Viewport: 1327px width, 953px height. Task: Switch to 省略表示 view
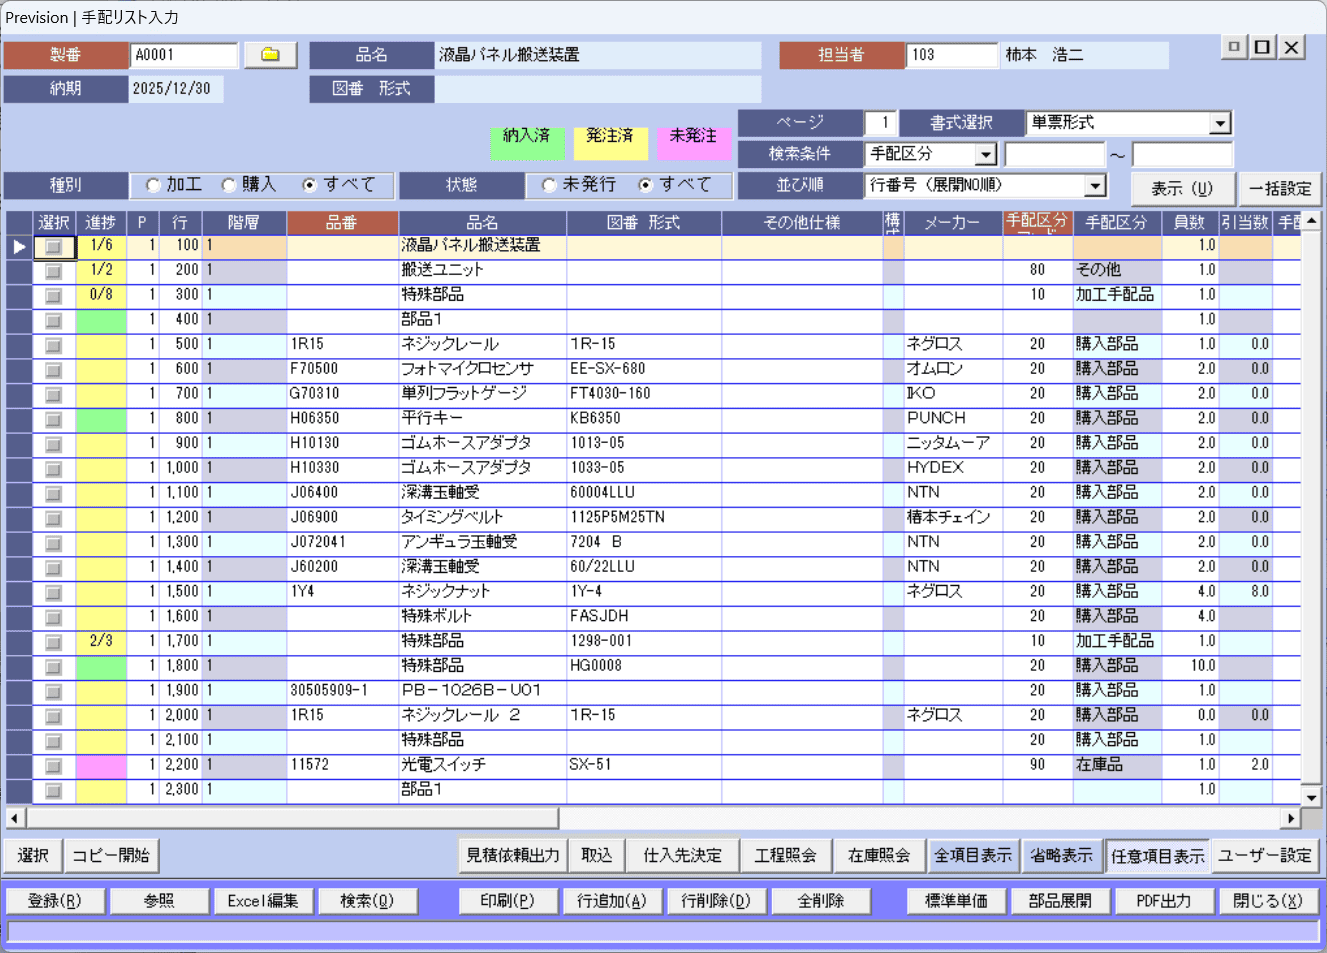[1061, 856]
